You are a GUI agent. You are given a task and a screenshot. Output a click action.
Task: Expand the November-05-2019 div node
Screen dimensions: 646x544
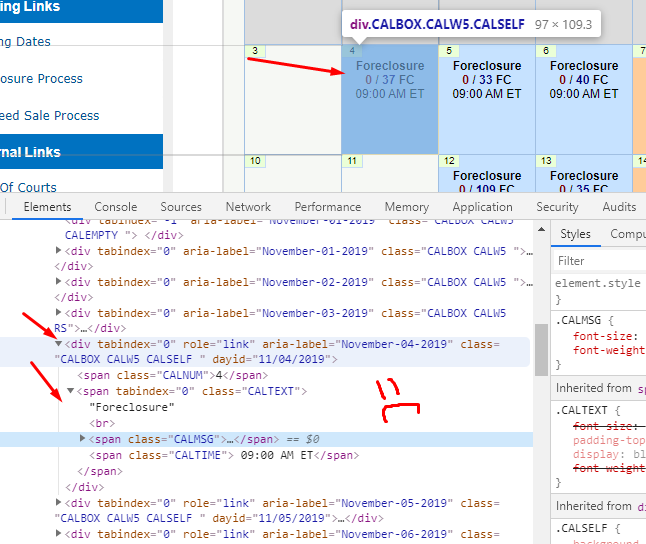click(58, 502)
